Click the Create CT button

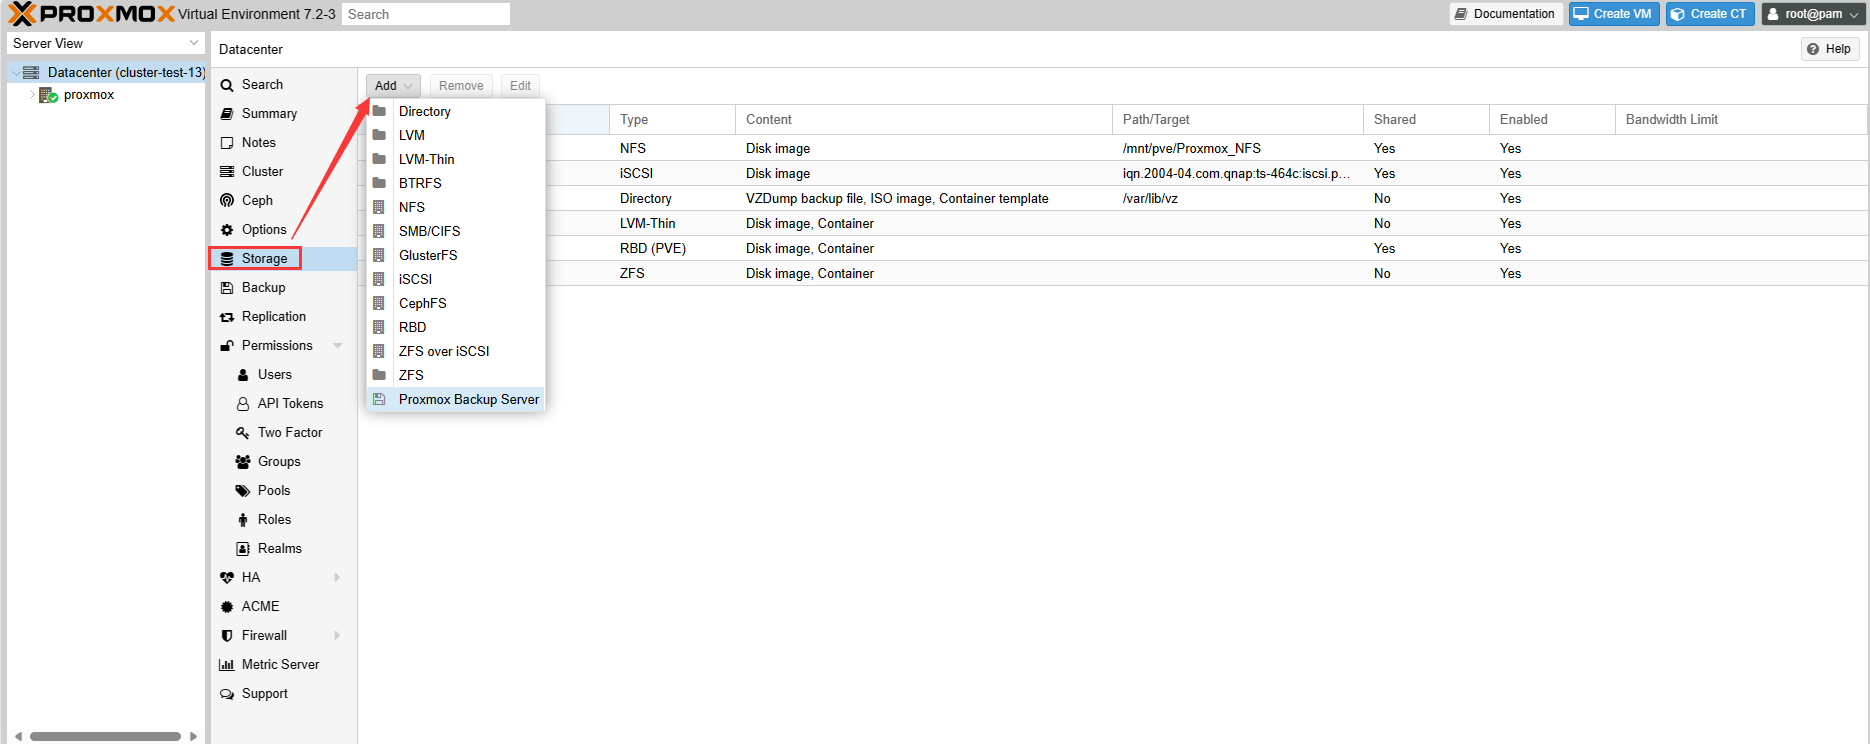[1710, 14]
